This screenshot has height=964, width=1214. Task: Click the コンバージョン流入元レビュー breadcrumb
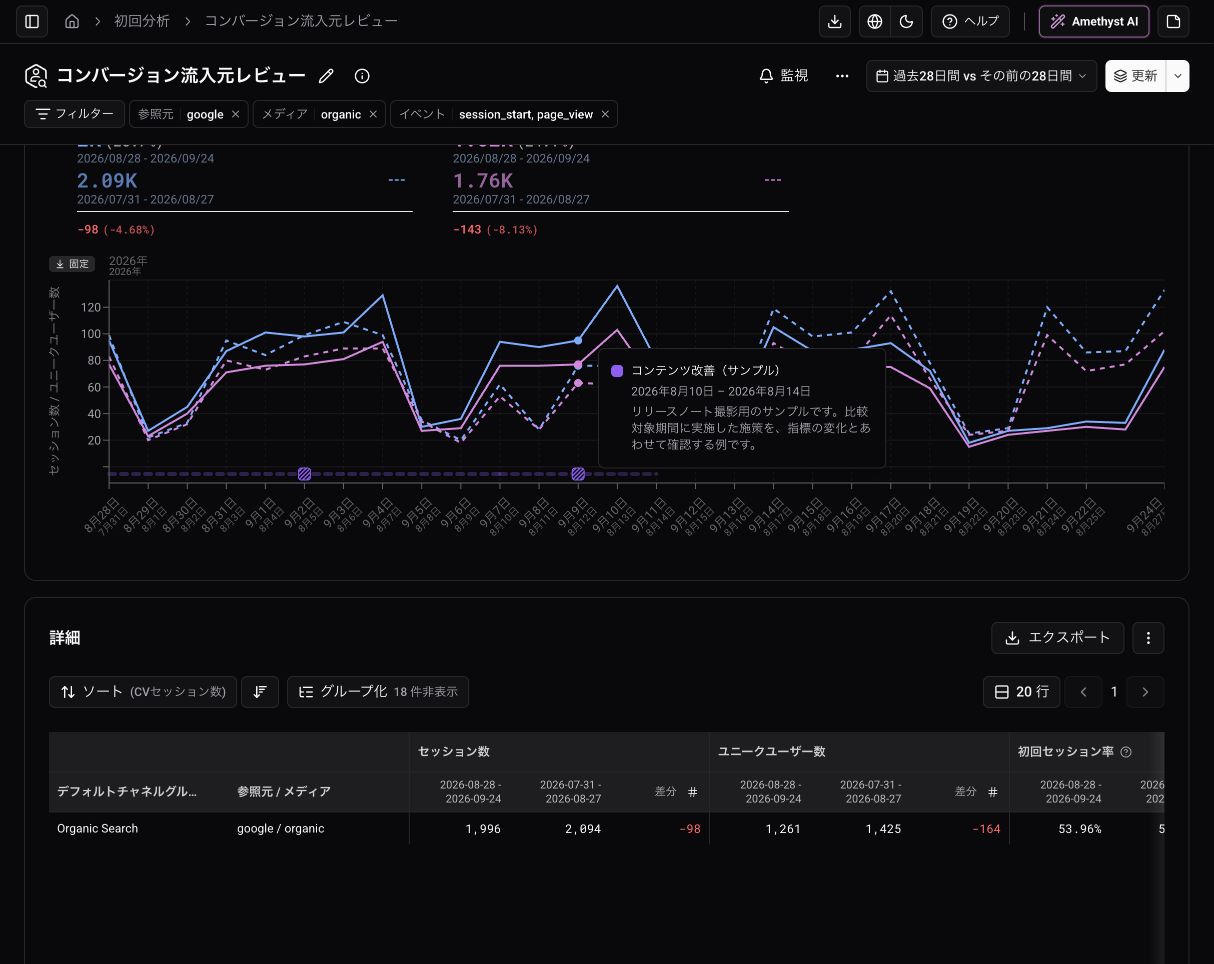301,21
